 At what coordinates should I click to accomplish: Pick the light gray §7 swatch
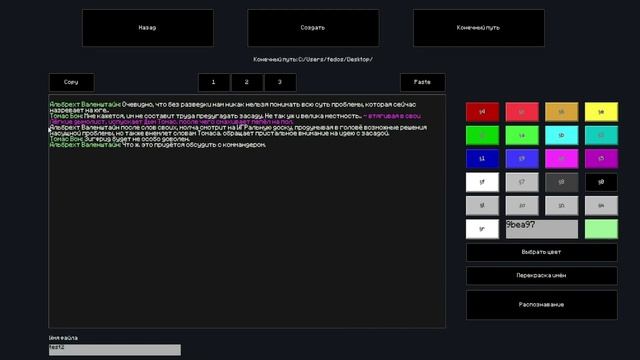coord(522,182)
